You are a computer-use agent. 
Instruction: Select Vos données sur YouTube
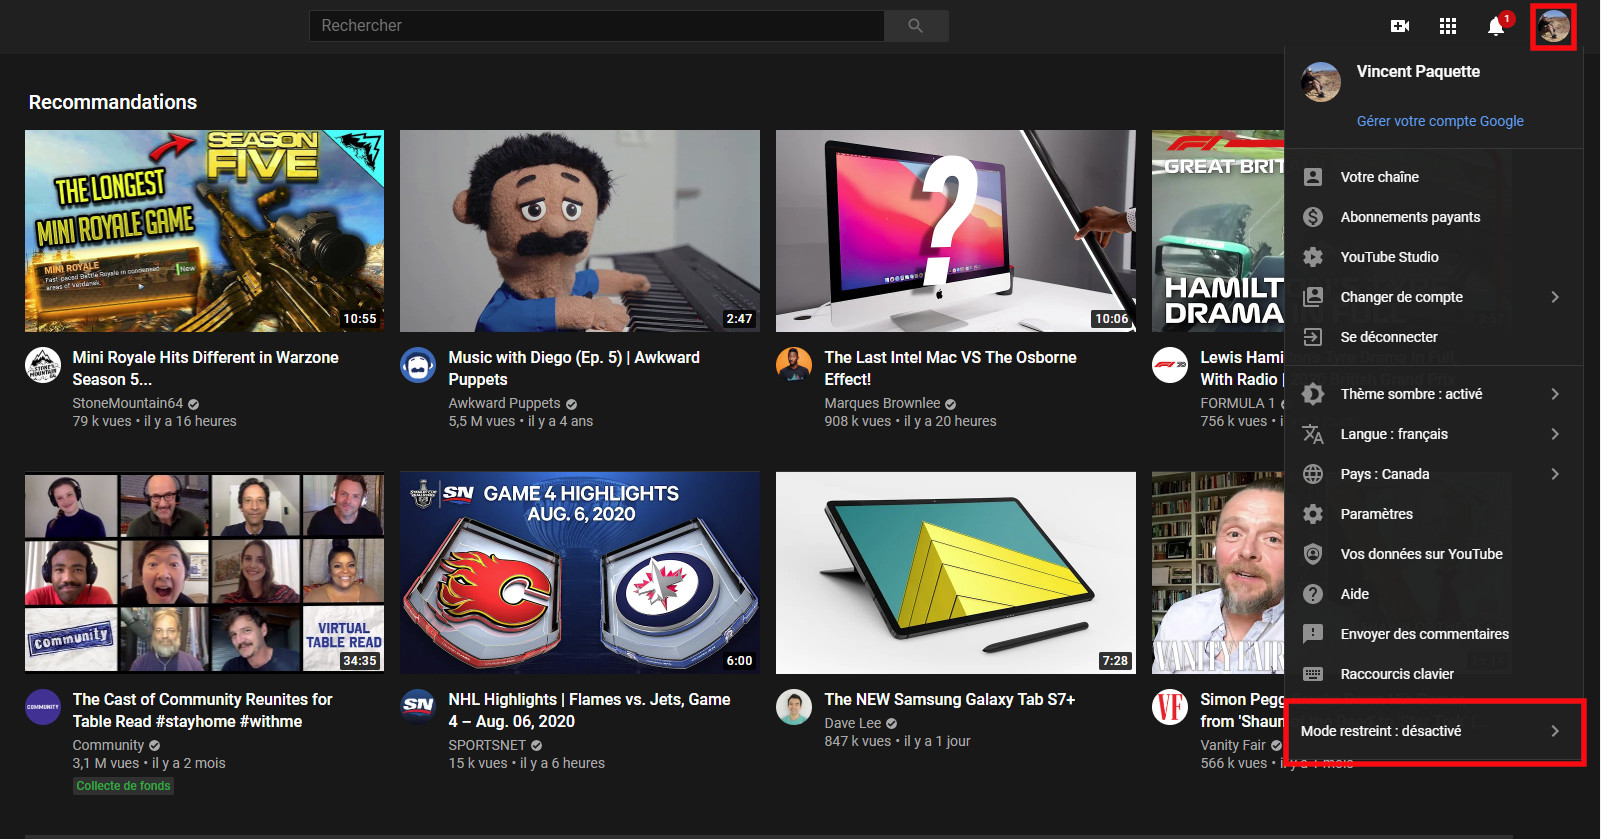click(x=1434, y=554)
